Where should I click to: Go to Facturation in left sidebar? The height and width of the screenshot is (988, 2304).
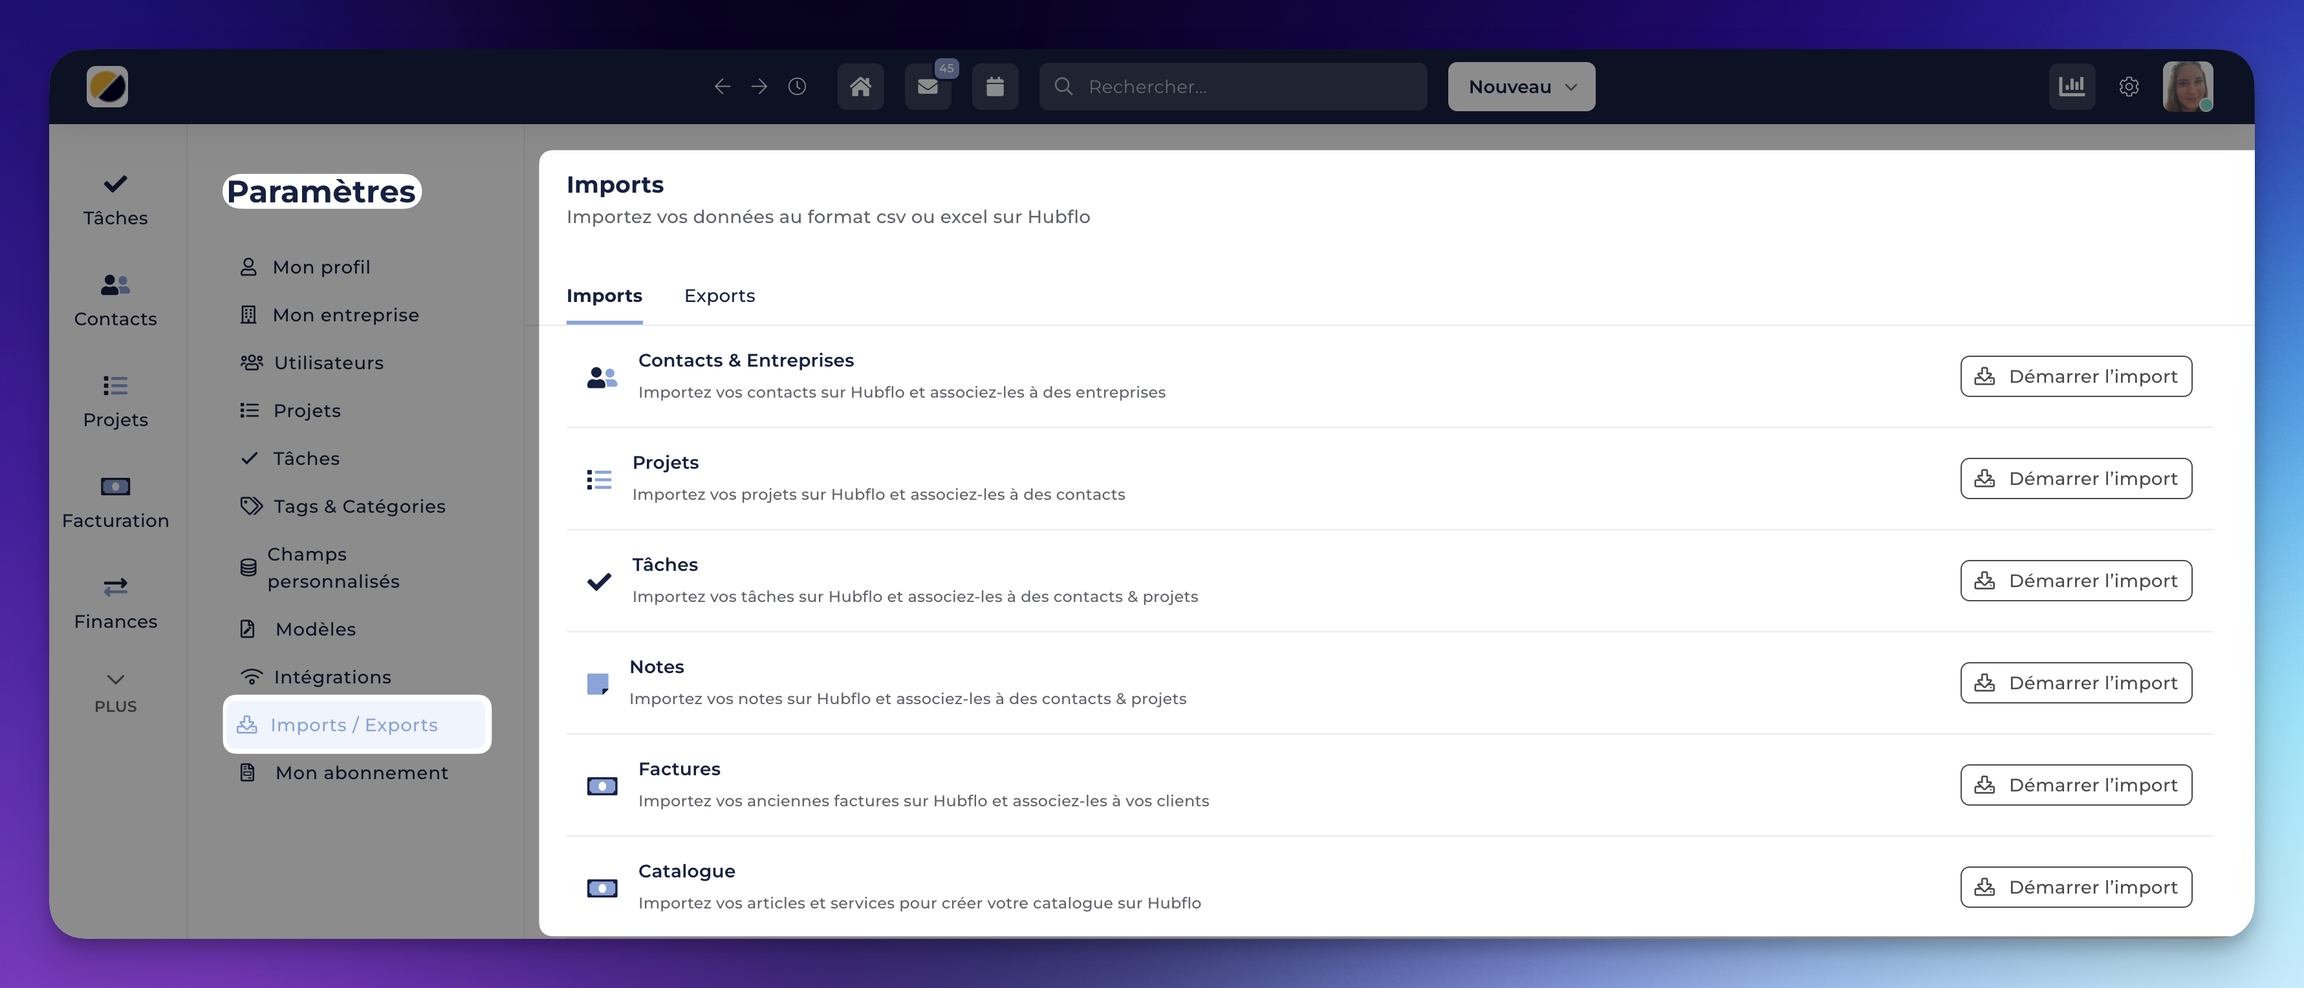(x=115, y=502)
